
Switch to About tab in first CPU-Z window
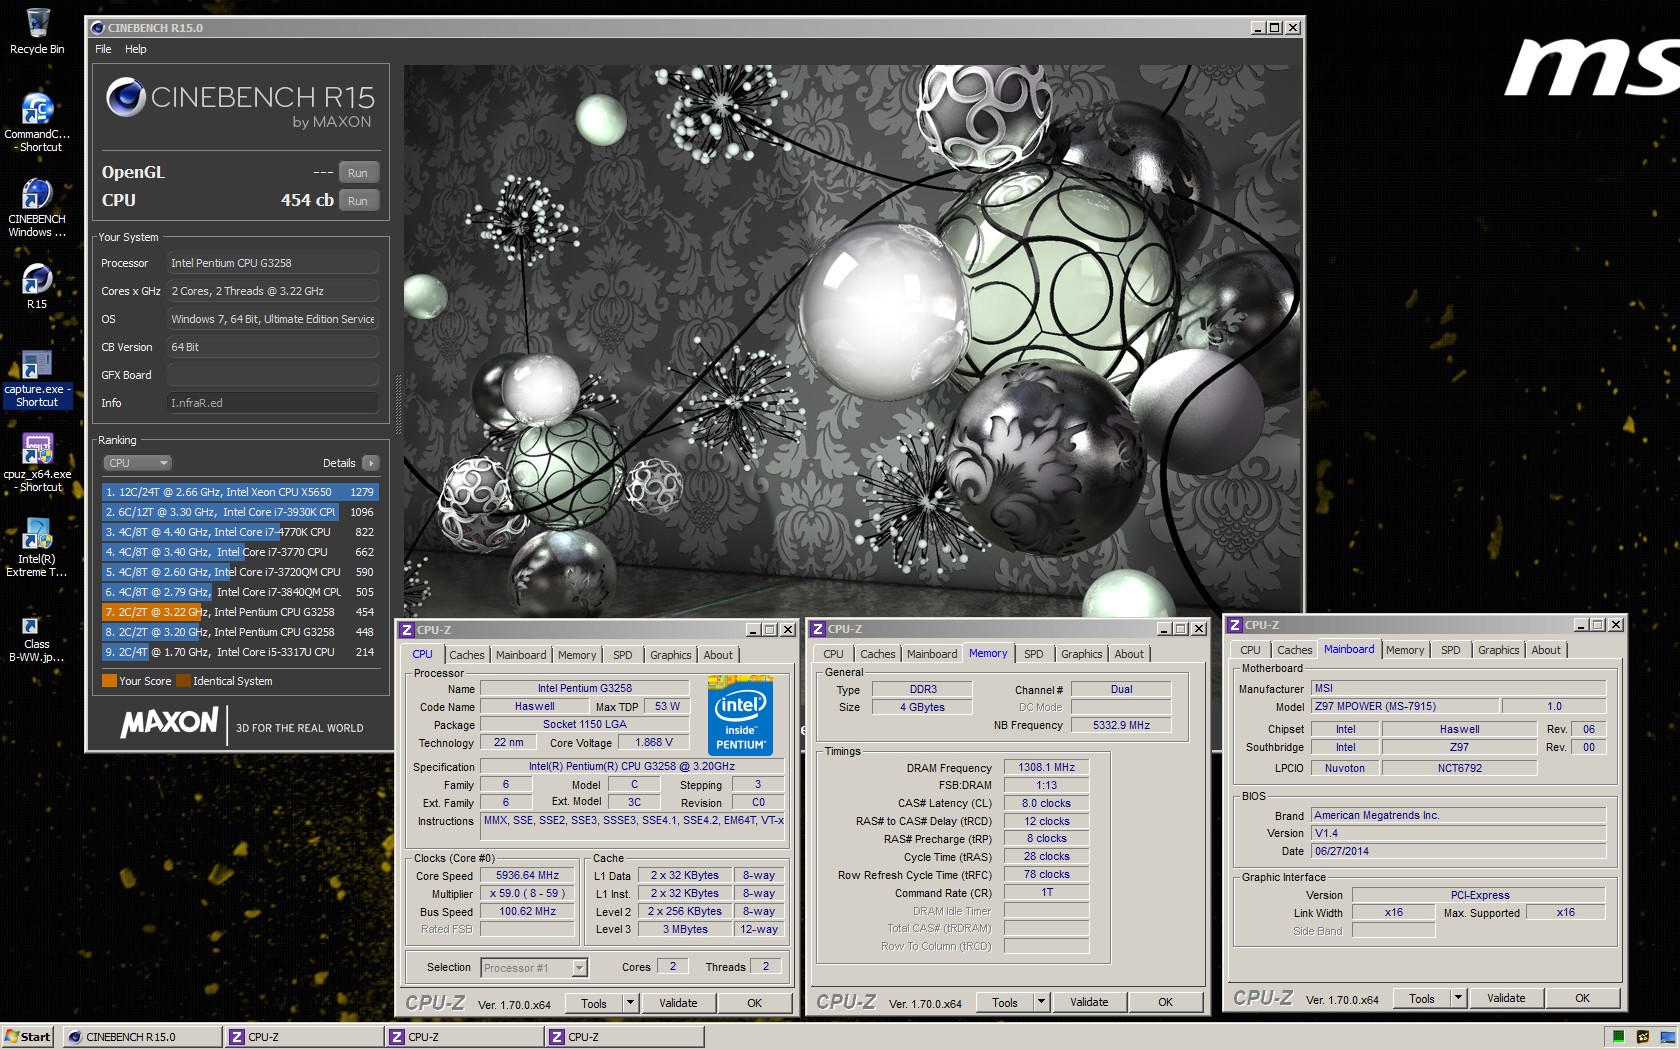[x=718, y=655]
